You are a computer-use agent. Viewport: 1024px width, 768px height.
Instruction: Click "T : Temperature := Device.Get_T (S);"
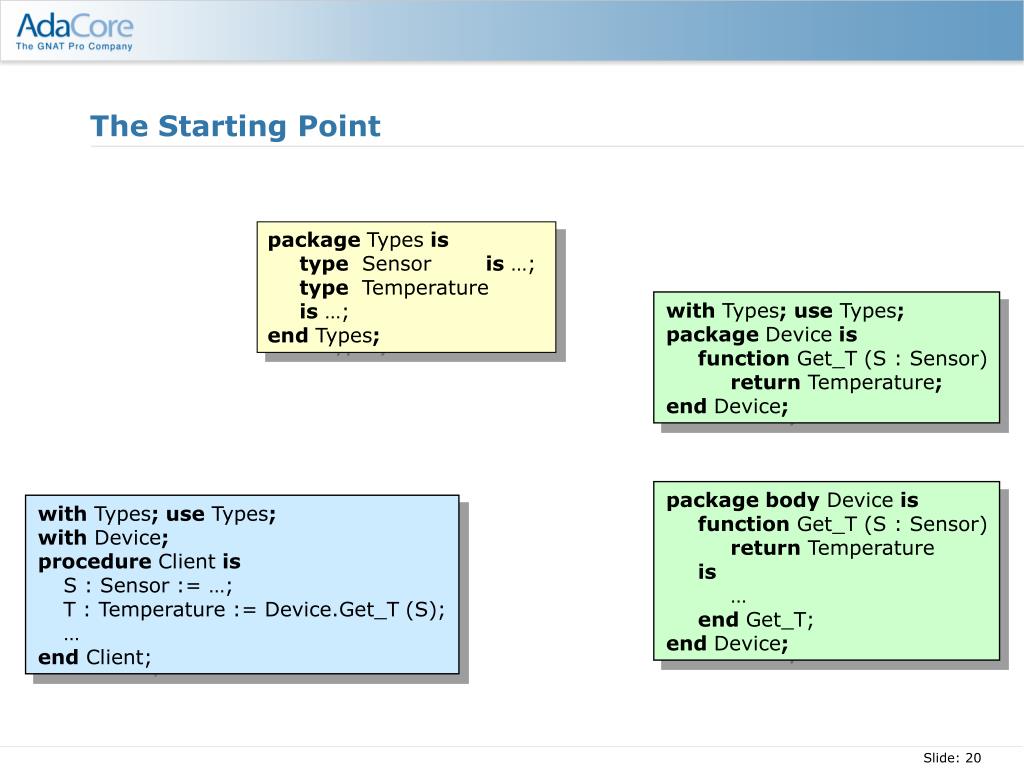coord(254,610)
